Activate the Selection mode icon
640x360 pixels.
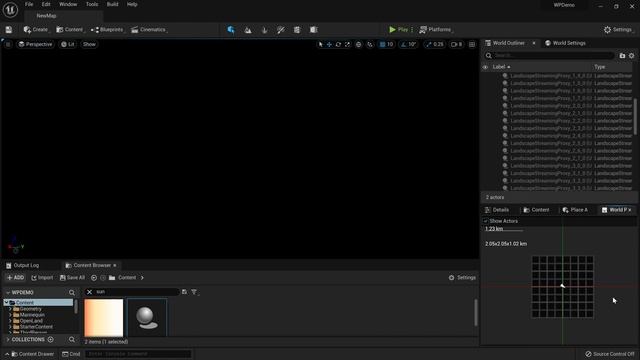click(x=231, y=30)
